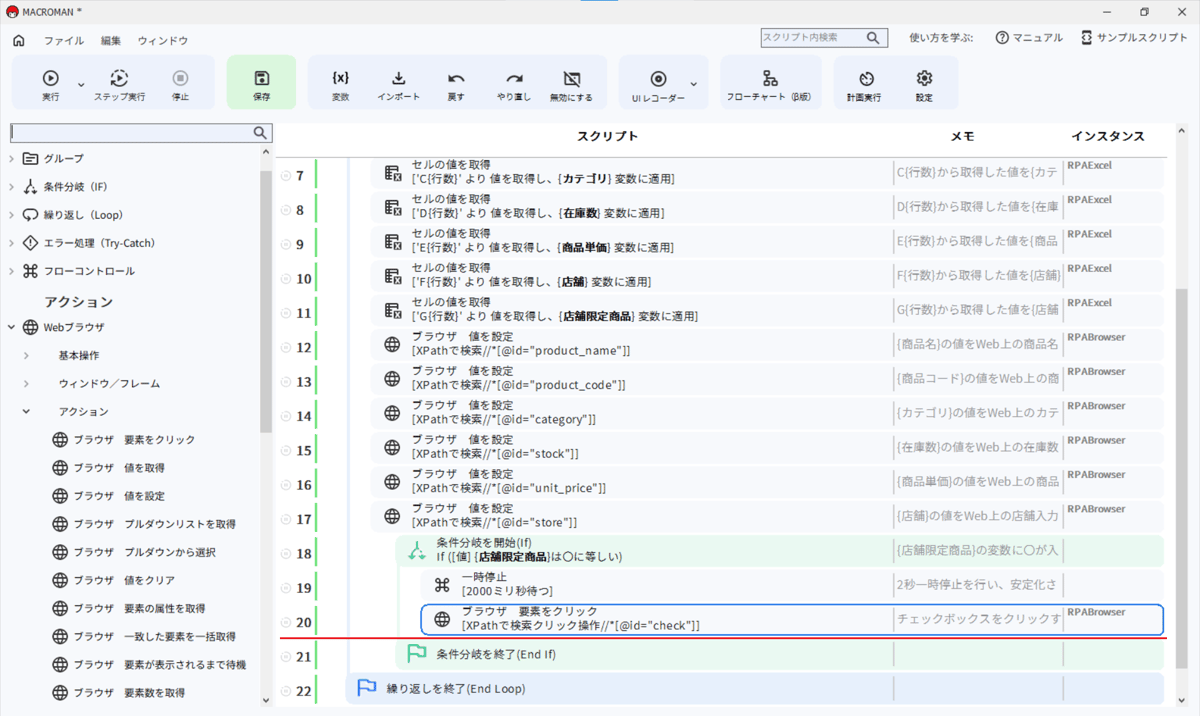Screen dimensions: 1200x716
Task: Click 一時停止 command icon on line 19
Action: pos(442,585)
